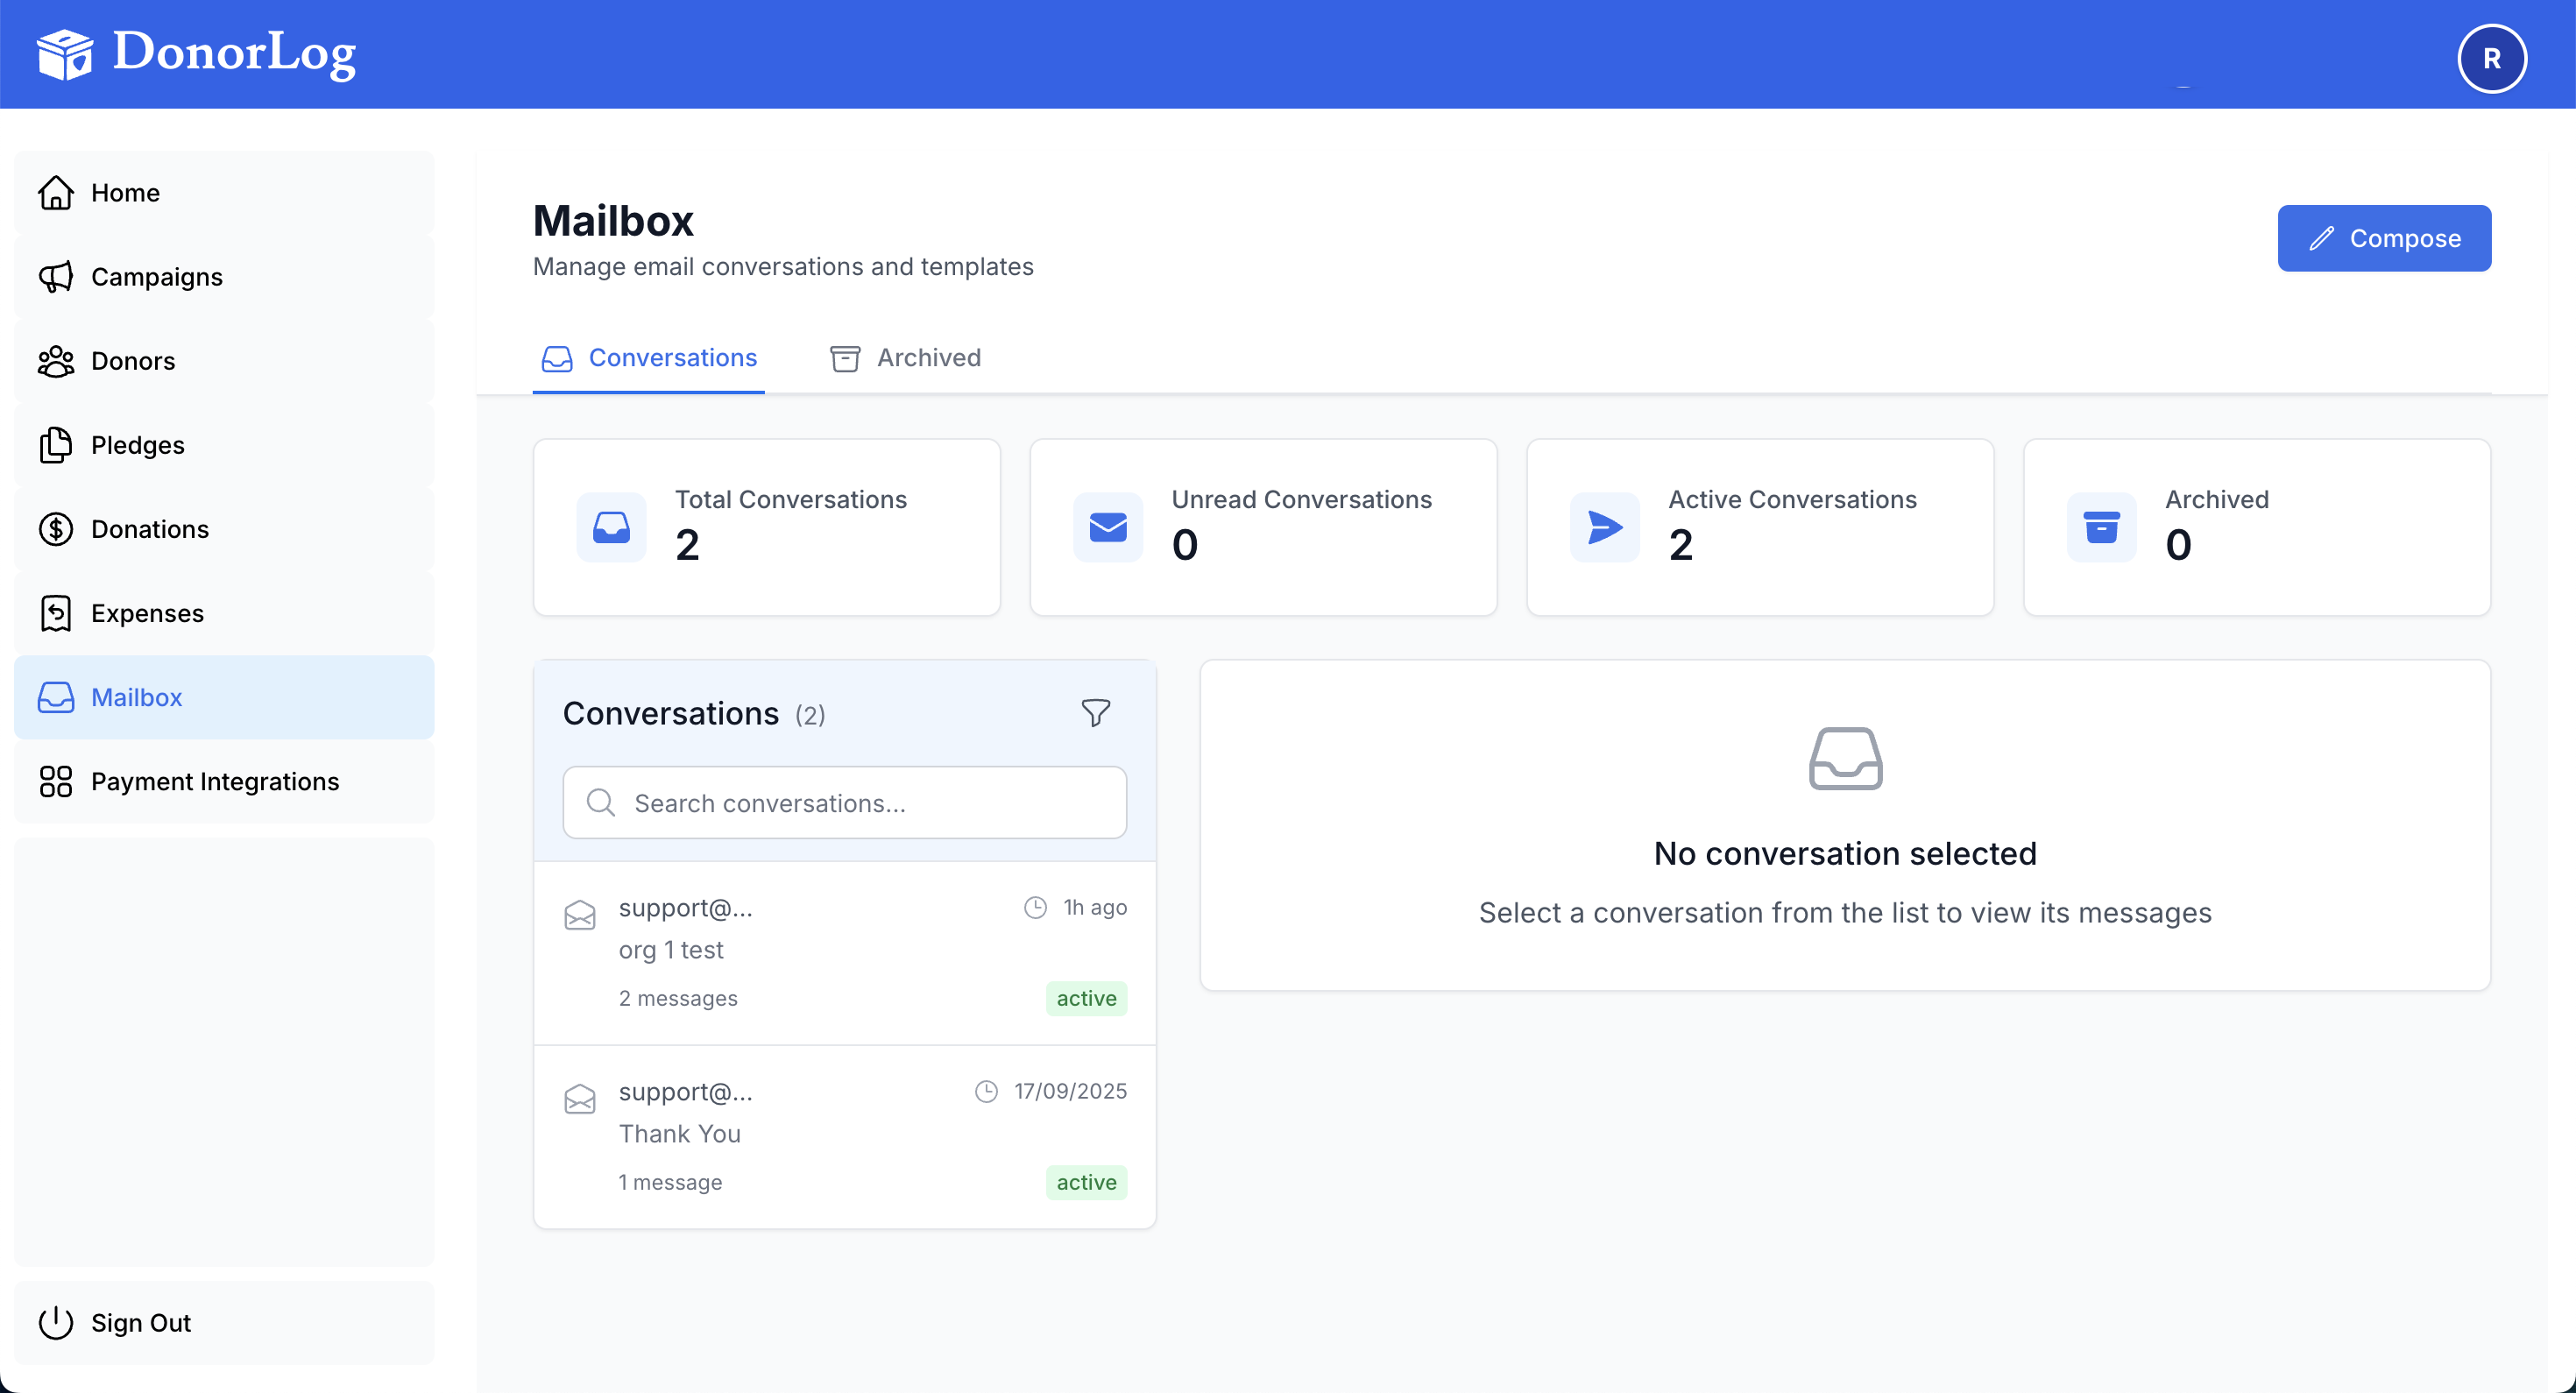The width and height of the screenshot is (2576, 1393).
Task: Open Payment Integrations grid icon
Action: 56,781
